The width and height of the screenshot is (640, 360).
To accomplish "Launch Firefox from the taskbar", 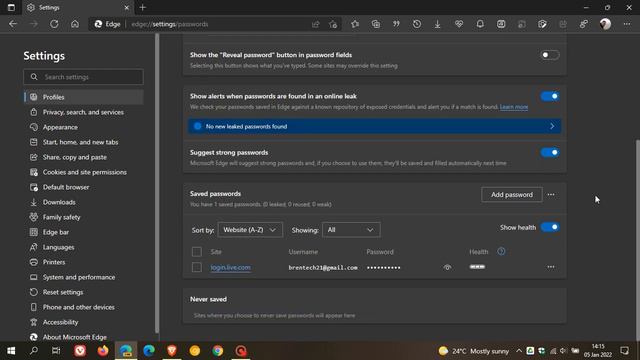I will [x=103, y=351].
